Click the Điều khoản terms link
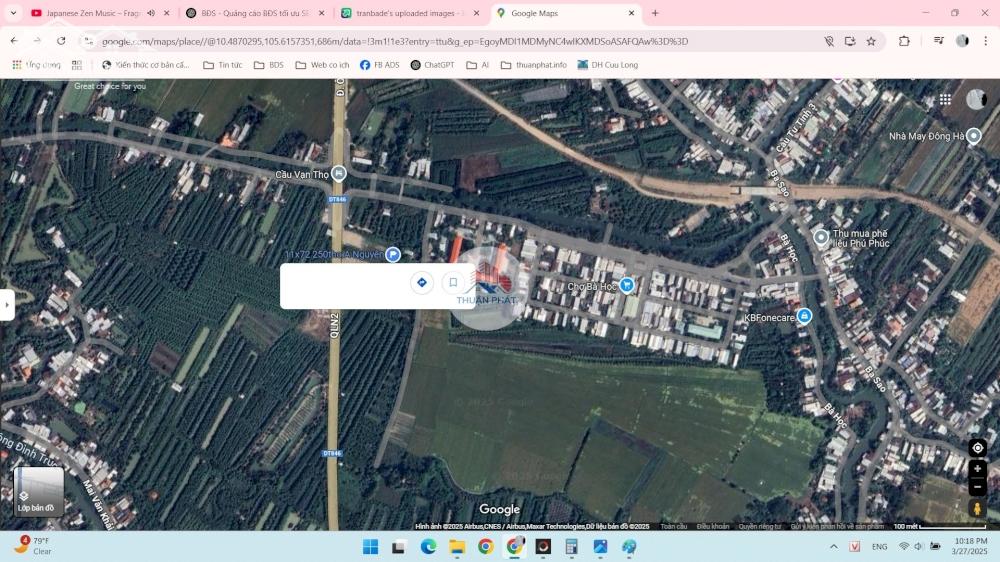 712,526
